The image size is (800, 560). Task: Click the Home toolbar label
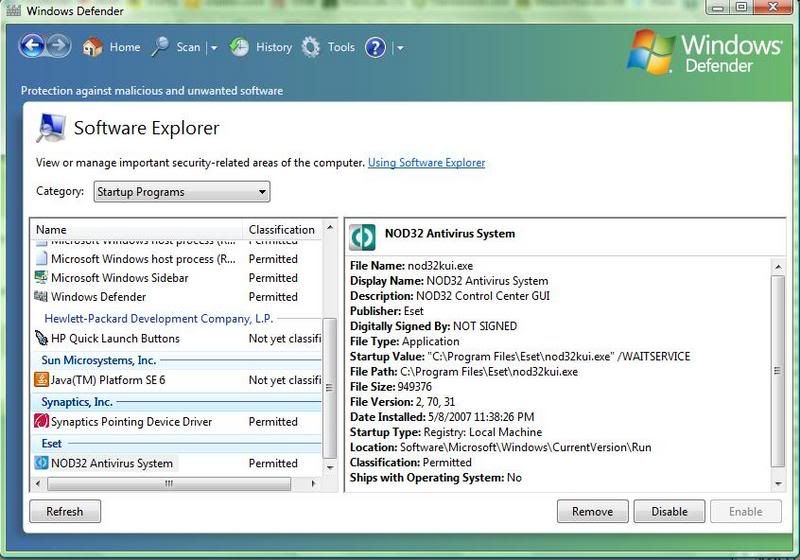[x=125, y=47]
